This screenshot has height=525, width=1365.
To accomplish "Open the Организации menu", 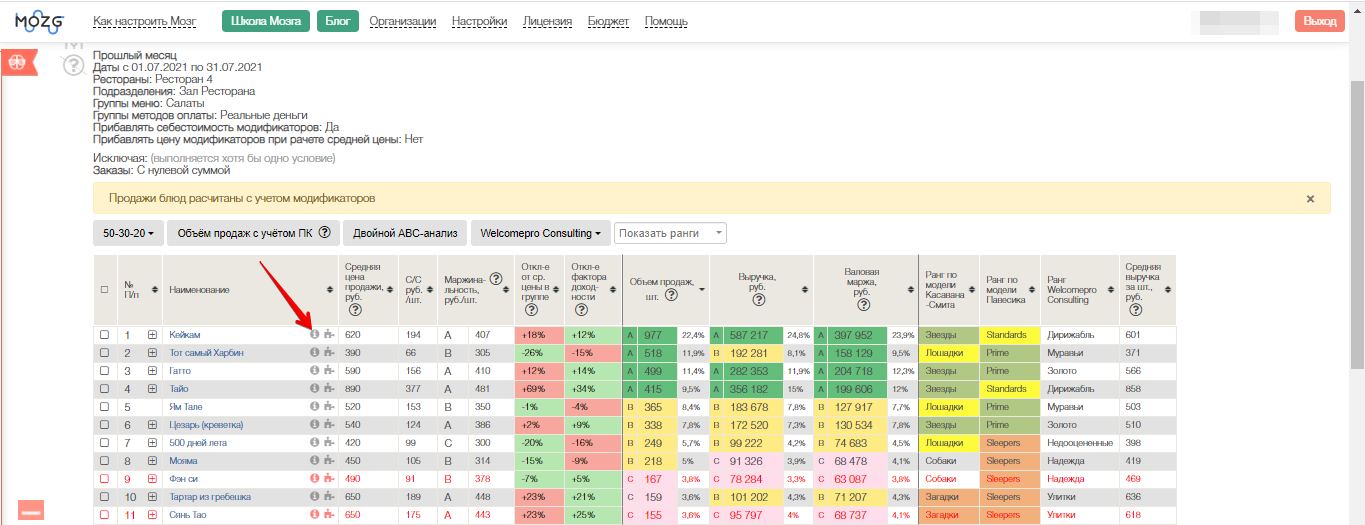I will (x=402, y=21).
